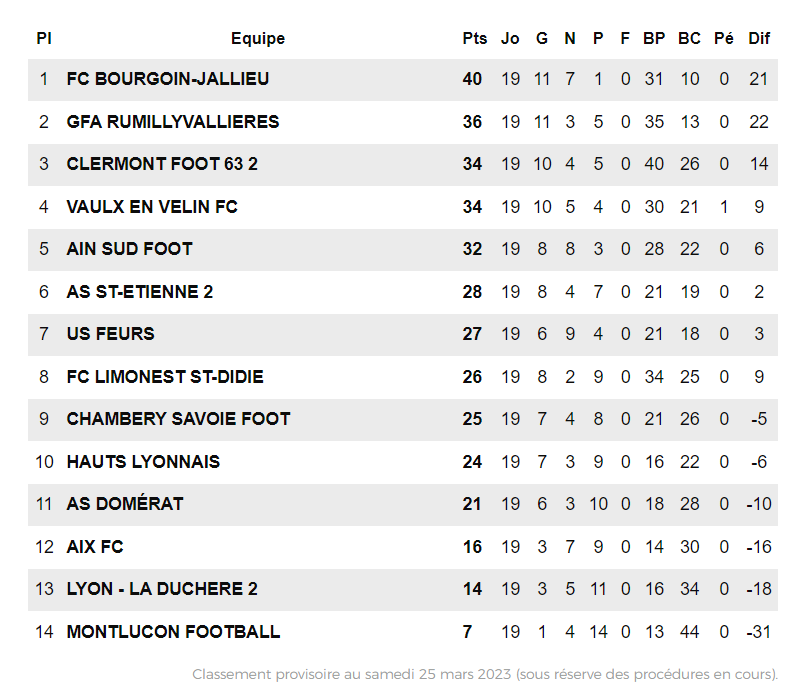The height and width of the screenshot is (692, 798).
Task: Open the FC LIMONEST ST-DIDIE team link
Action: [x=165, y=377]
